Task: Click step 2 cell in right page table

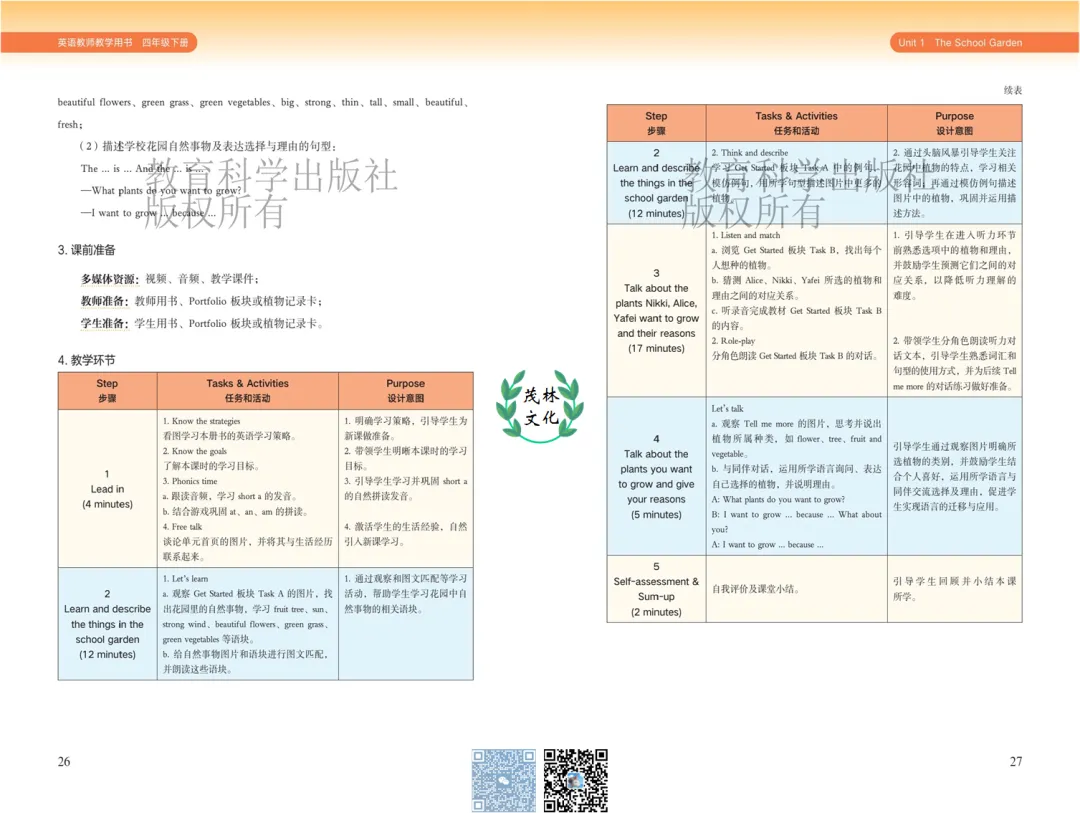Action: [656, 183]
